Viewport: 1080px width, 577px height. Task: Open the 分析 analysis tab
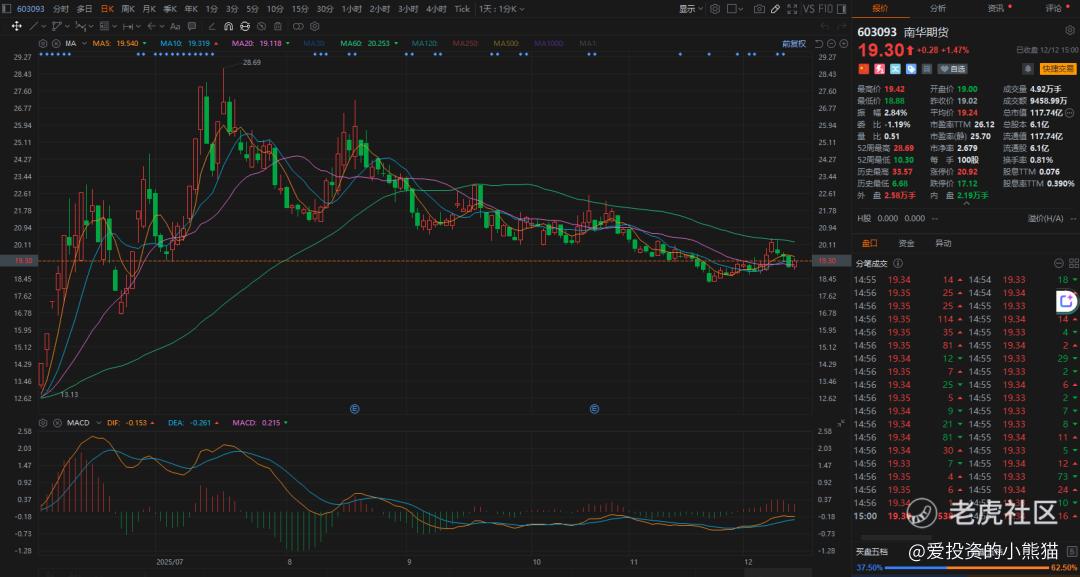tap(937, 9)
